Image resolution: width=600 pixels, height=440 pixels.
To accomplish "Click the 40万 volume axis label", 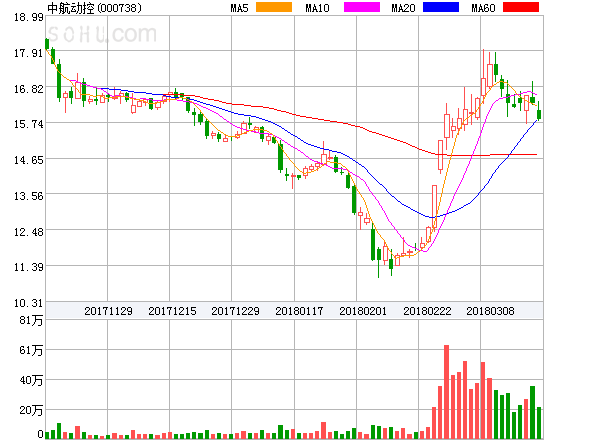I will click(31, 380).
